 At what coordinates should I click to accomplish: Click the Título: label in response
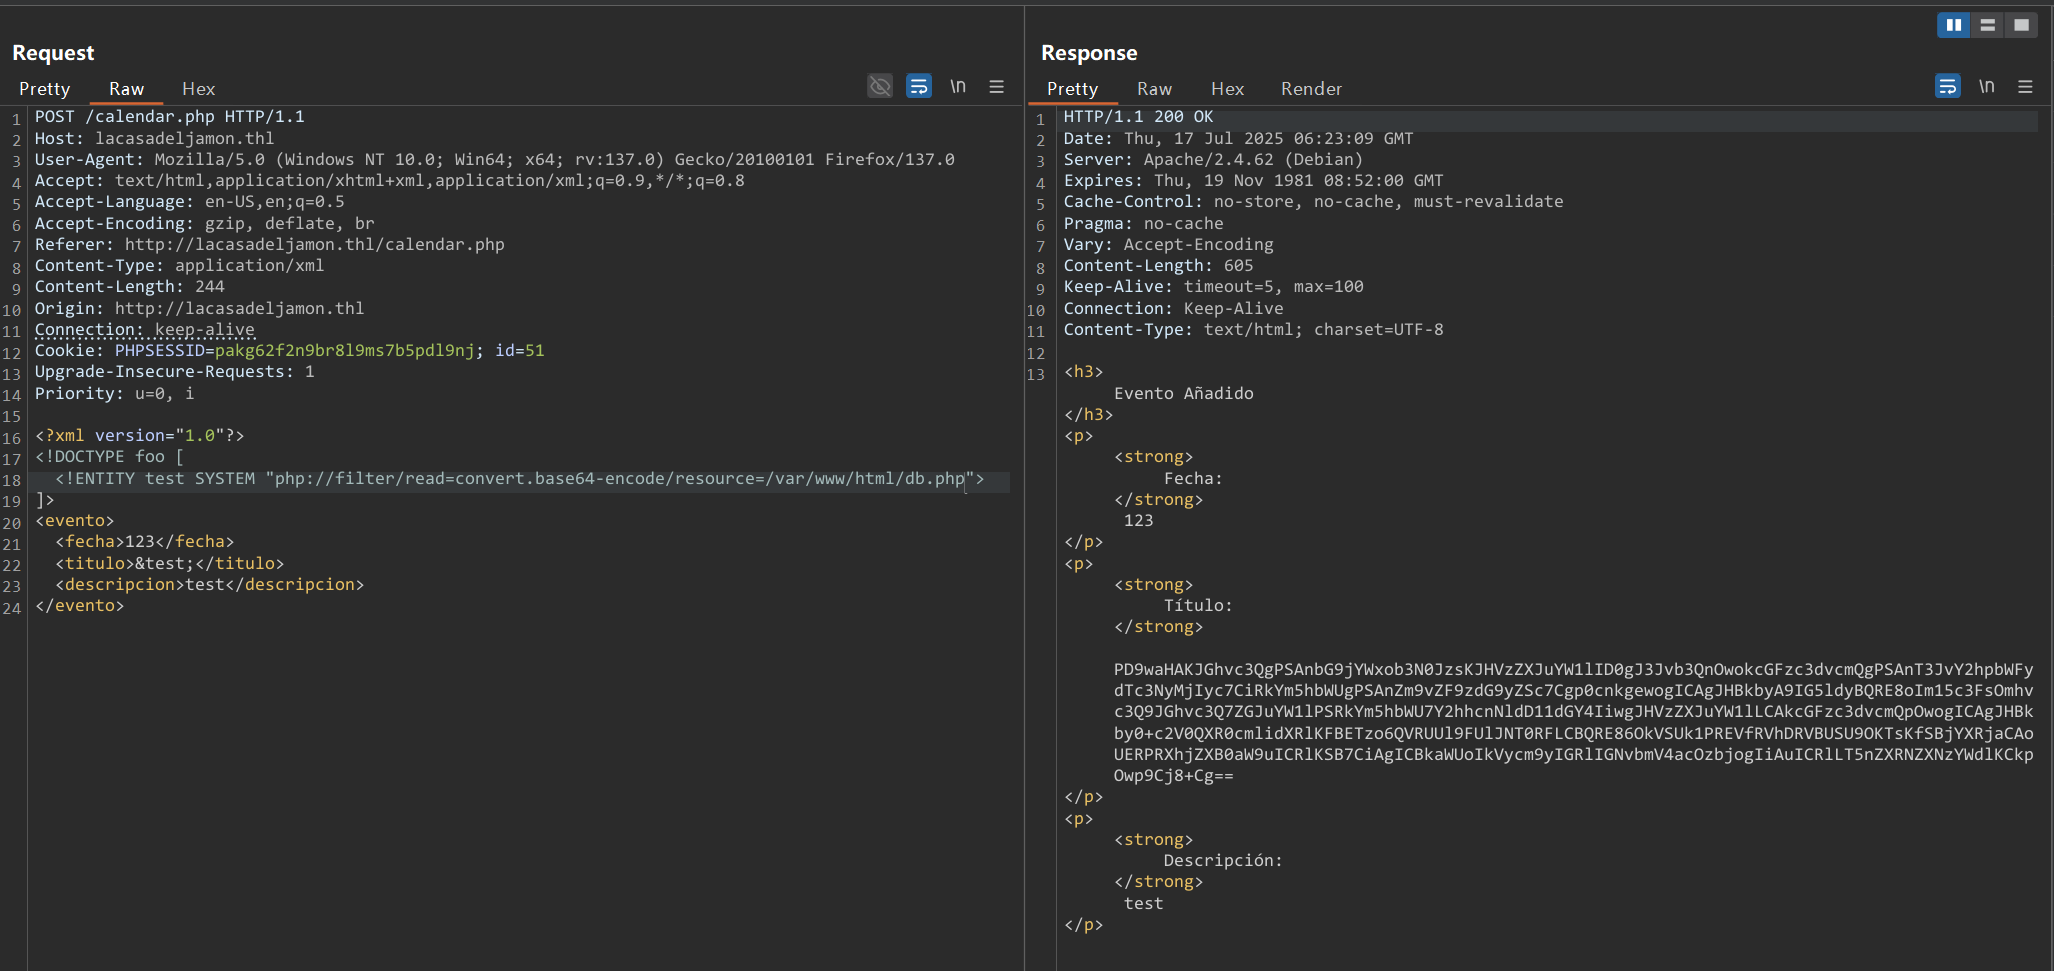(x=1198, y=605)
